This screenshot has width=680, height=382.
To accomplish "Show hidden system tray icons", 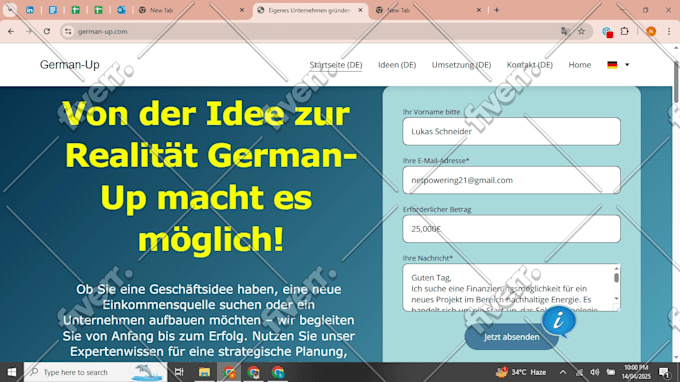I will (x=563, y=372).
